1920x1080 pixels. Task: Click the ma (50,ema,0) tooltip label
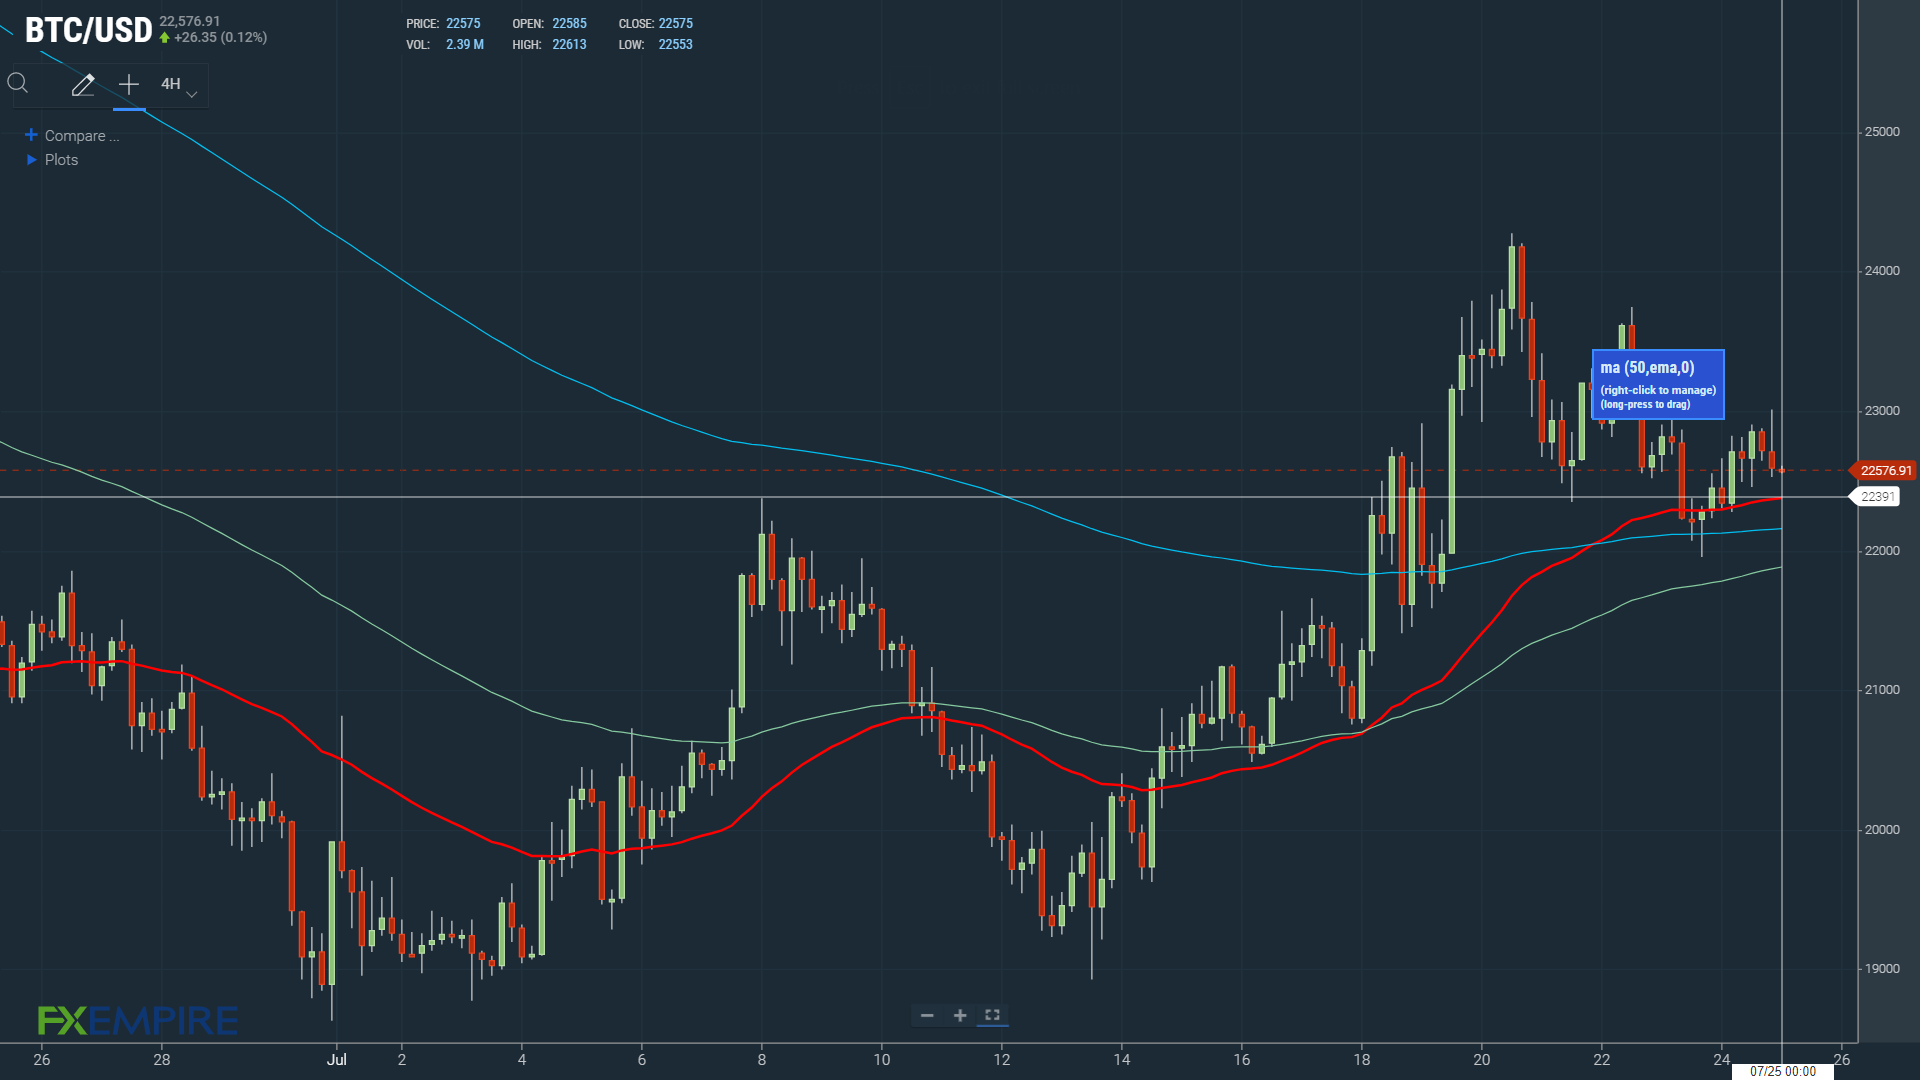1657,384
